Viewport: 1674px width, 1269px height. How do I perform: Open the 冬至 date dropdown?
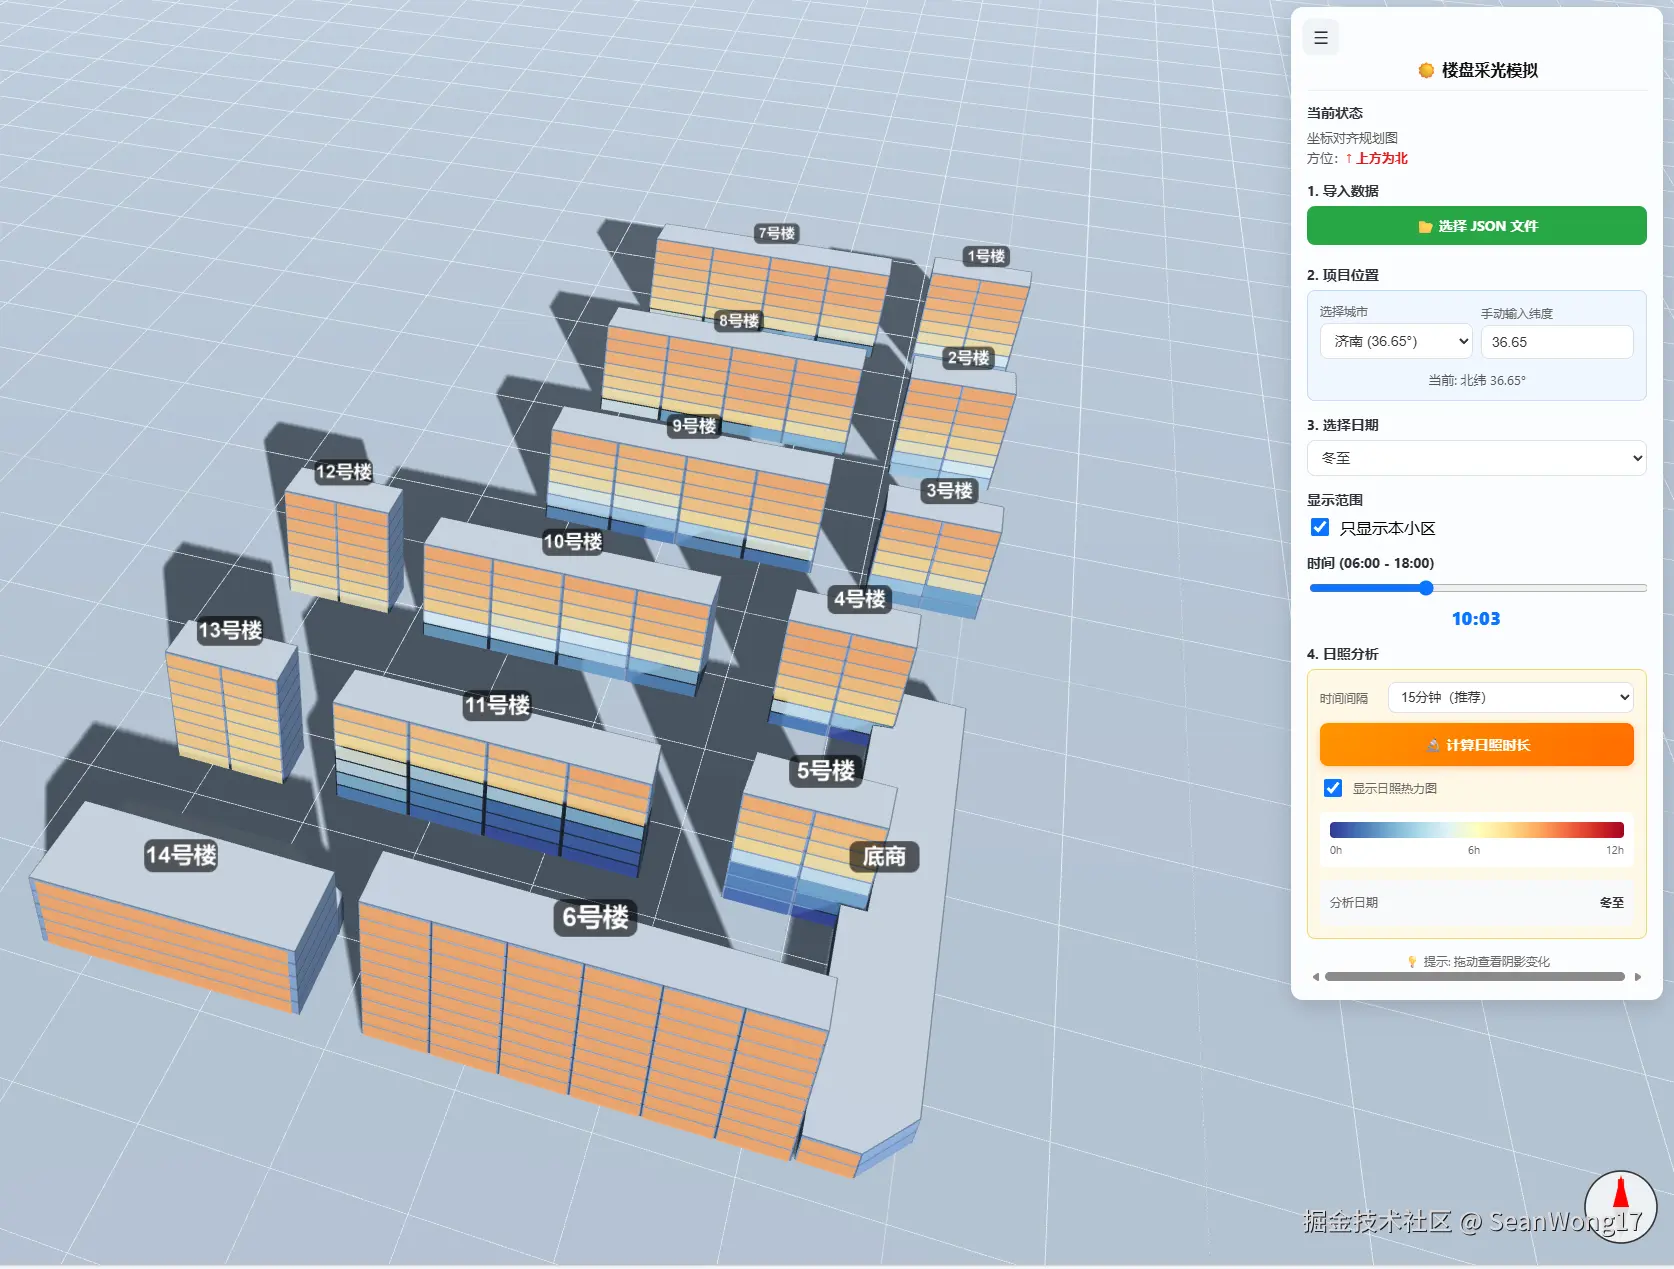tap(1476, 458)
